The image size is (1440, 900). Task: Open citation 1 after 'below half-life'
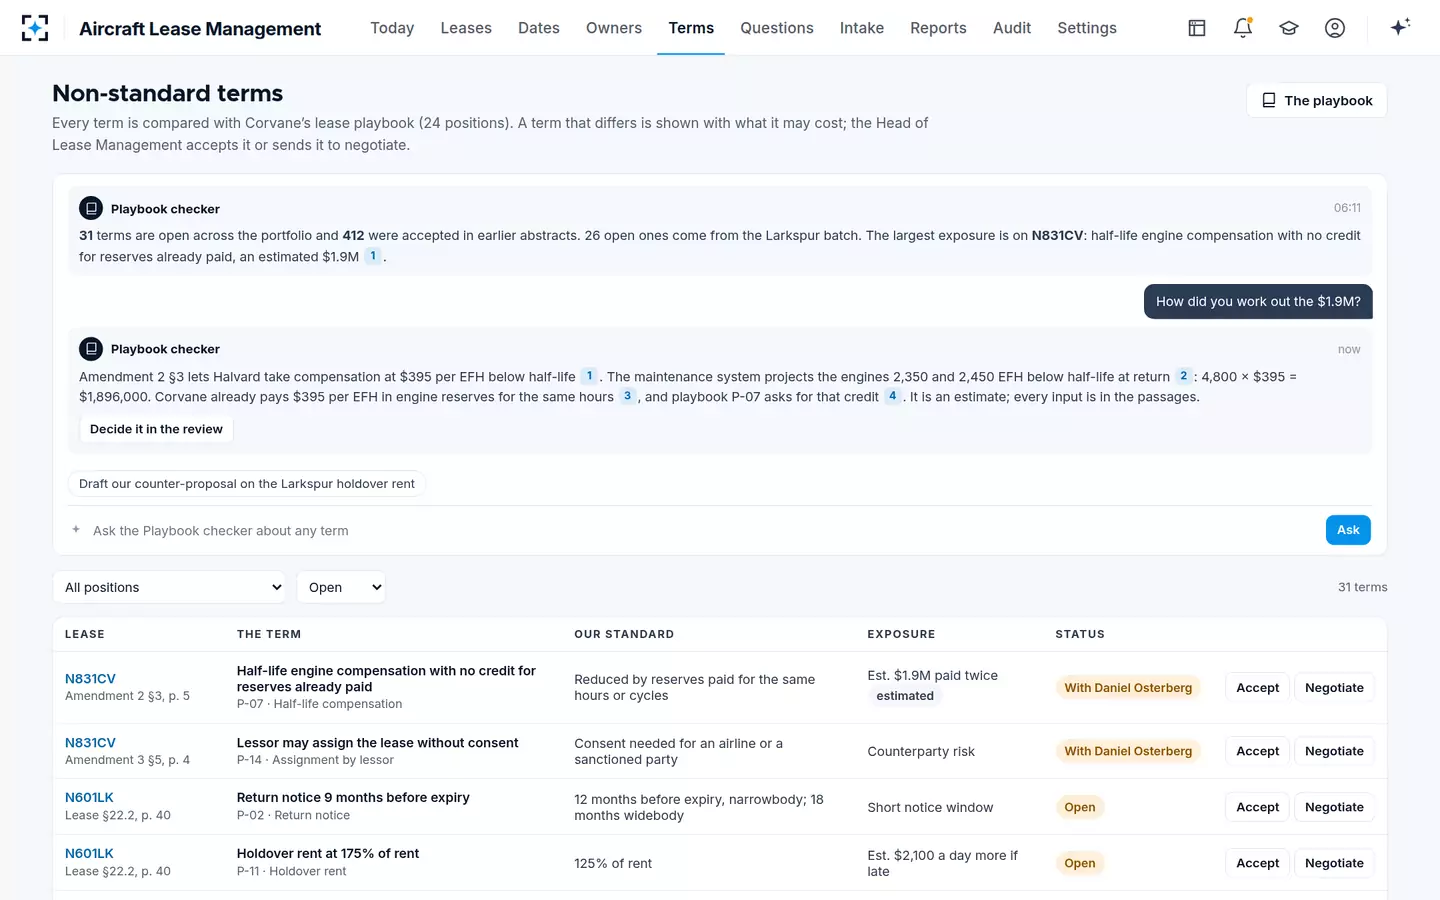590,376
